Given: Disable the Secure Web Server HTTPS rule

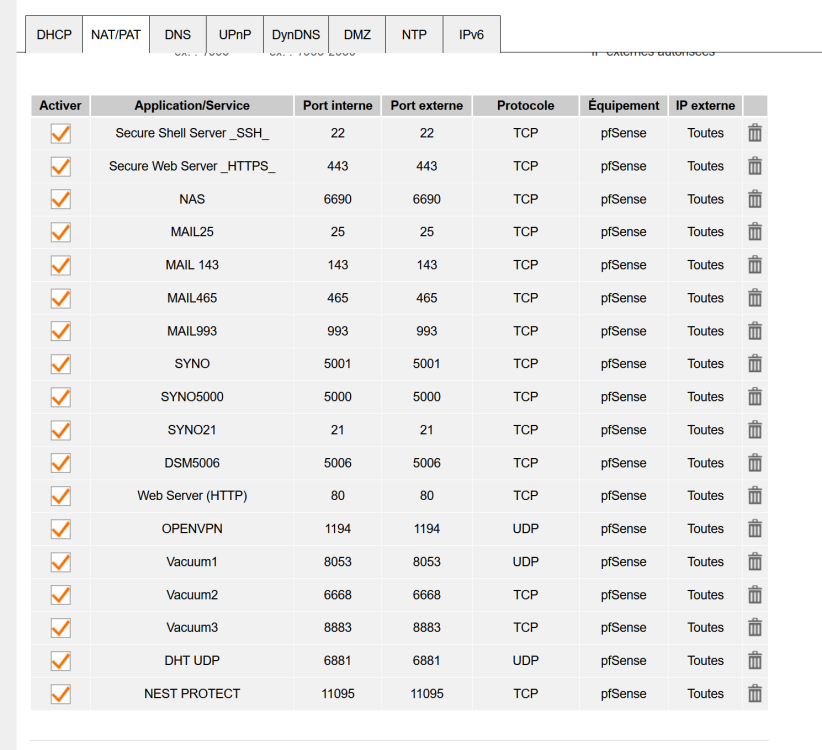Looking at the screenshot, I should point(60,166).
